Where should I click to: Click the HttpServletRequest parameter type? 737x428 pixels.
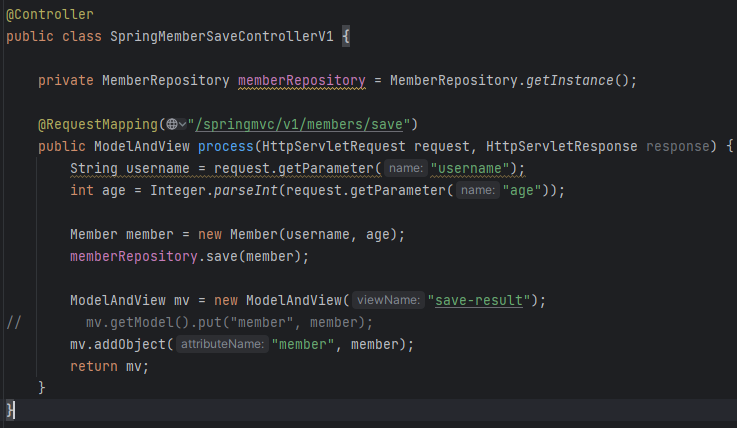point(334,147)
